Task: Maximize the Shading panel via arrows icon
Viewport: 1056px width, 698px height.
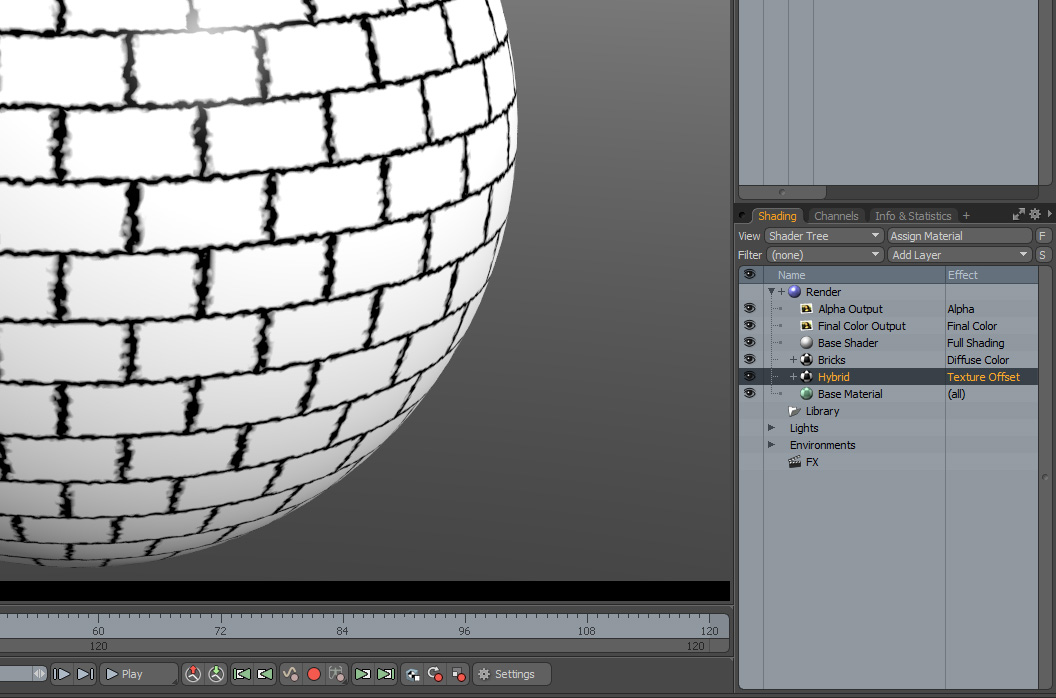Action: click(1018, 214)
